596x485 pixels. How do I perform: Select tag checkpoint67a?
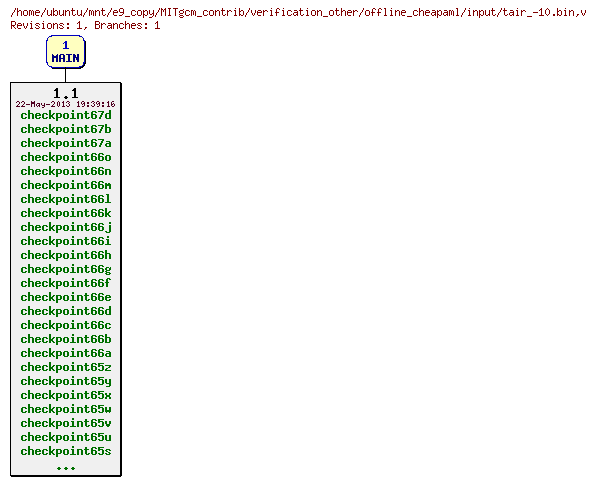(x=66, y=143)
